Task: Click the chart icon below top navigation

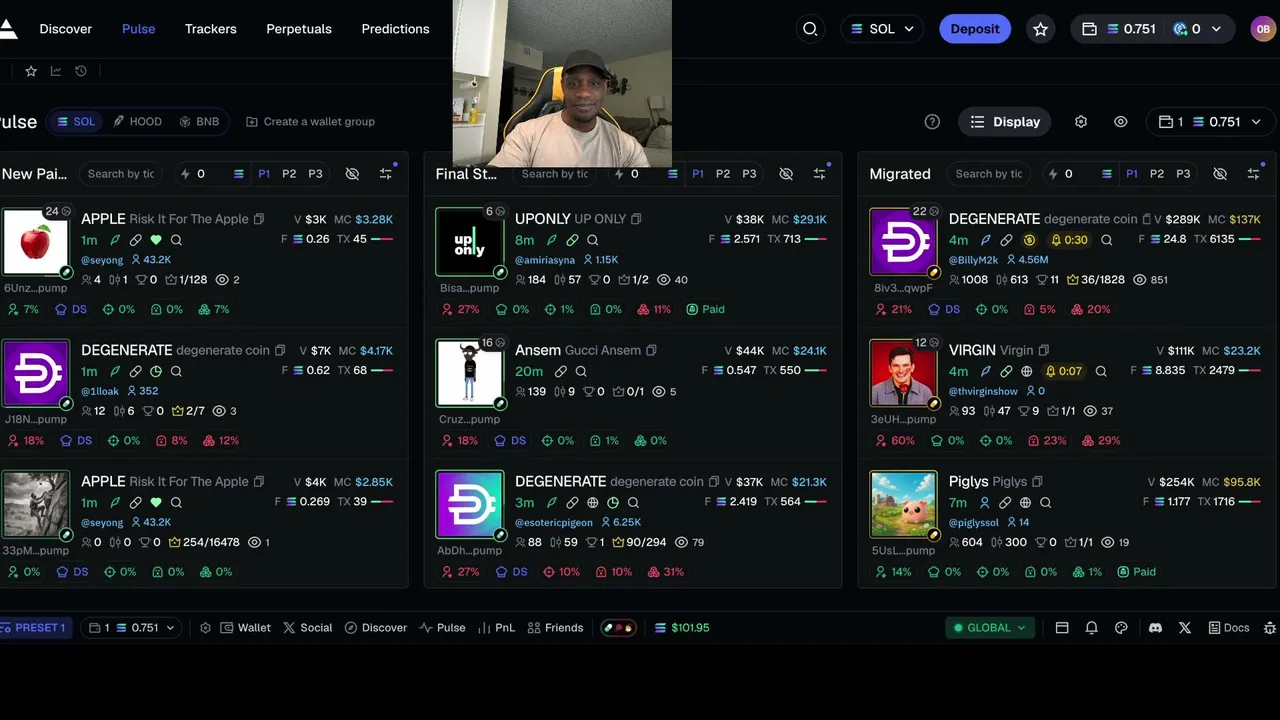Action: click(56, 71)
